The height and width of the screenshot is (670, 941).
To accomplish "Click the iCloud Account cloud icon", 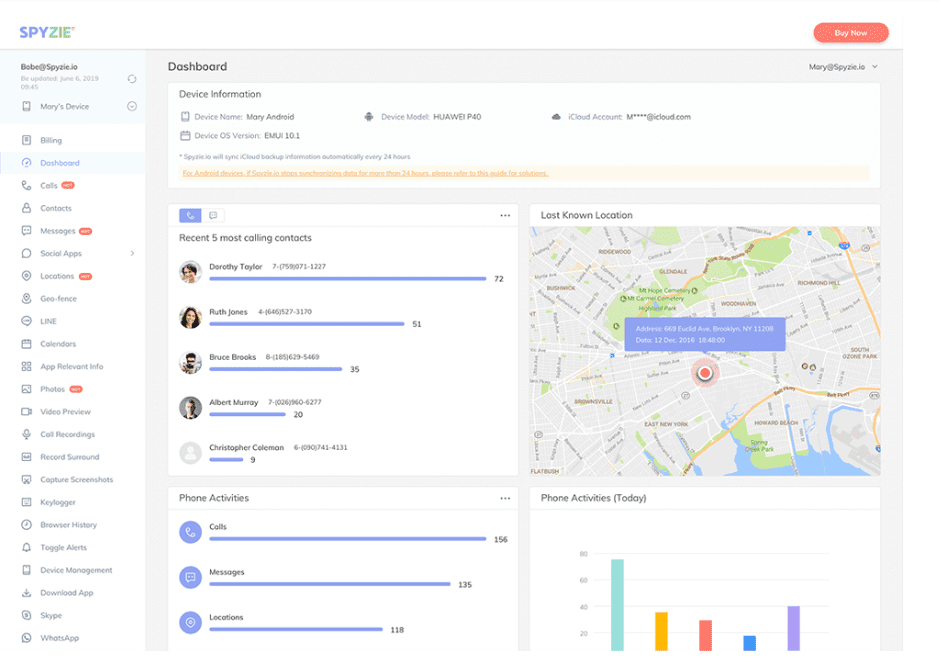I will coord(556,116).
